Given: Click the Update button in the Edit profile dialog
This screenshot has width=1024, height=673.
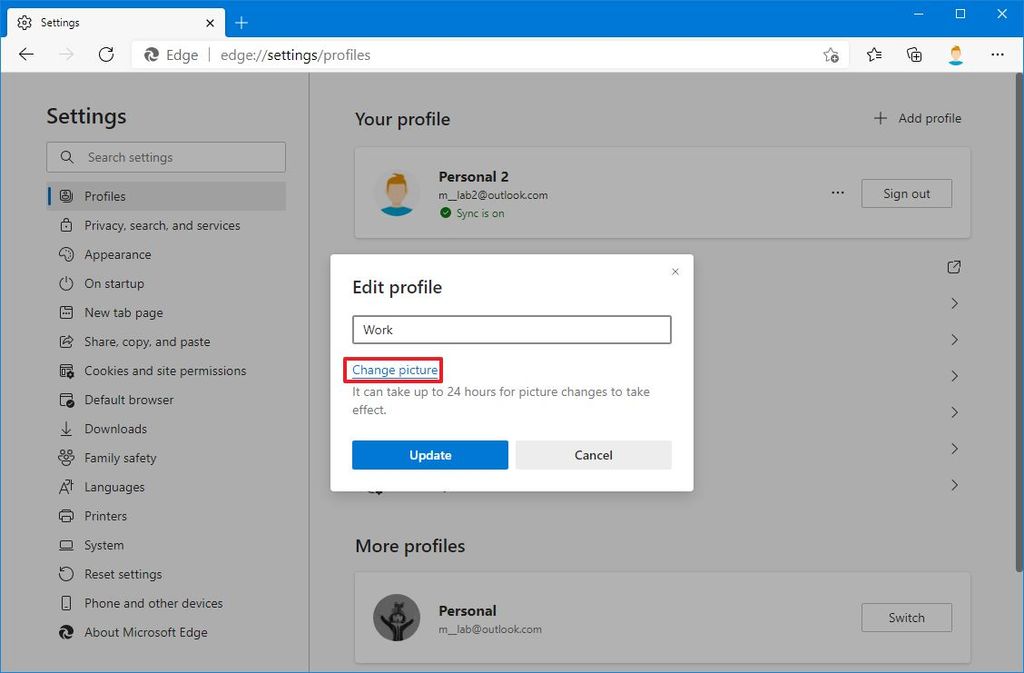Looking at the screenshot, I should pos(430,454).
